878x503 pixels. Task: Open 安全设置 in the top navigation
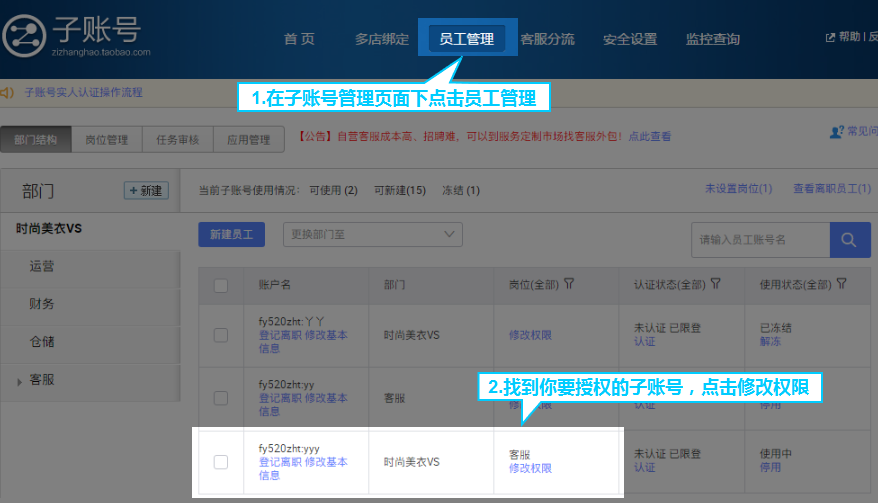(630, 39)
